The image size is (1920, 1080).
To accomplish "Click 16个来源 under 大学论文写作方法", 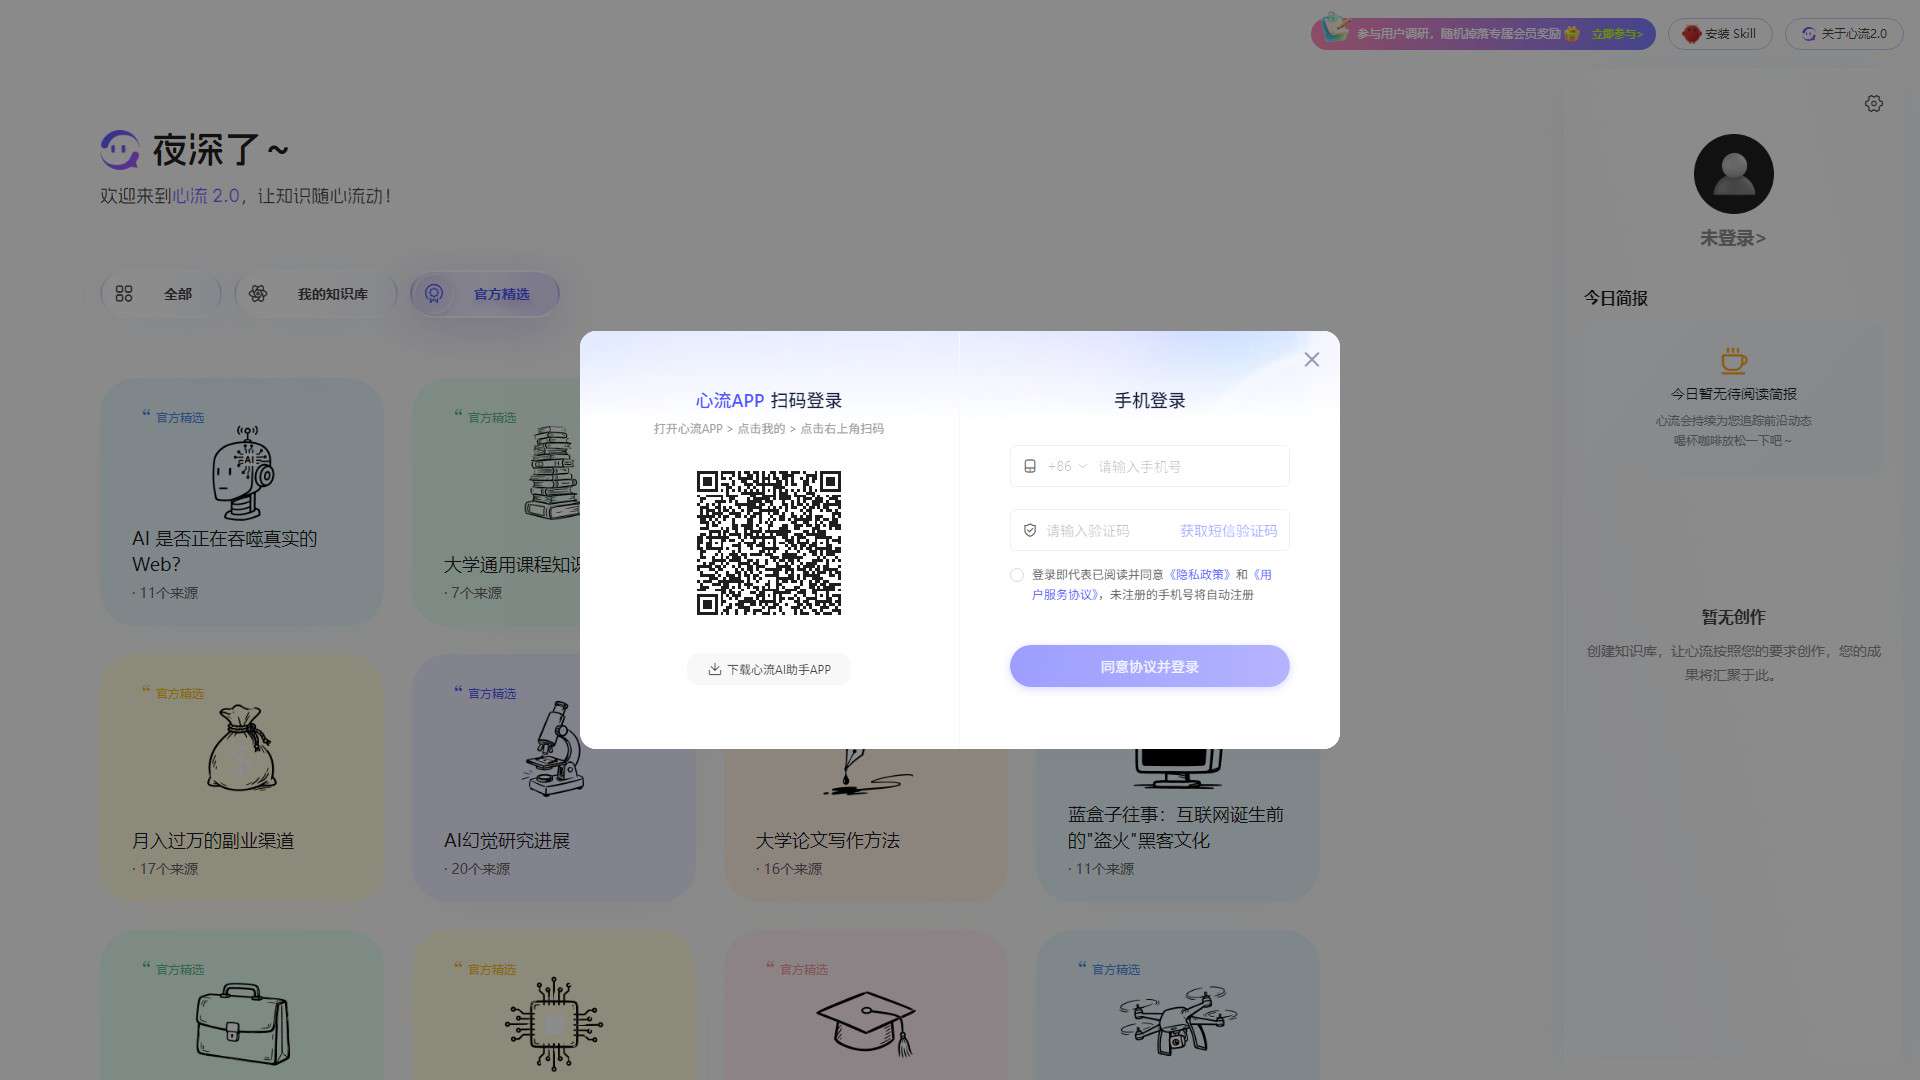I will pos(792,869).
